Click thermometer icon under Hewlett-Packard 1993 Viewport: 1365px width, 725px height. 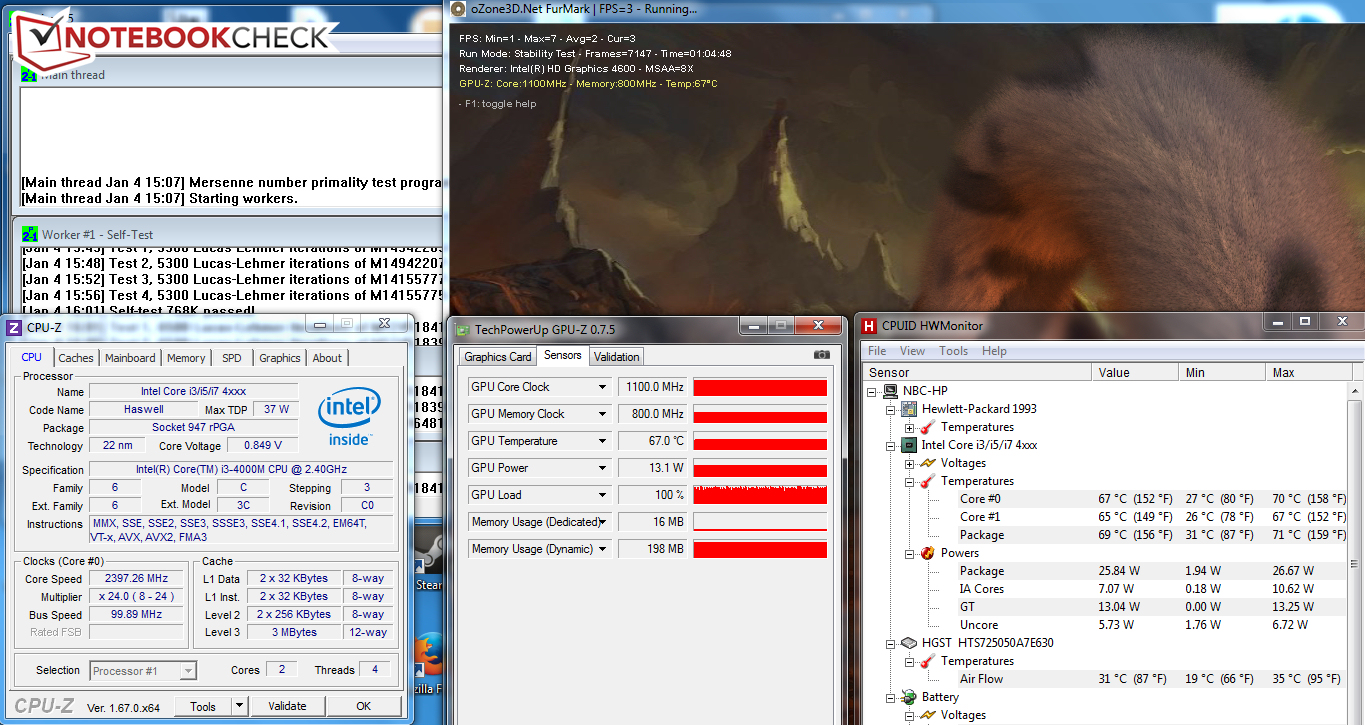[x=928, y=427]
